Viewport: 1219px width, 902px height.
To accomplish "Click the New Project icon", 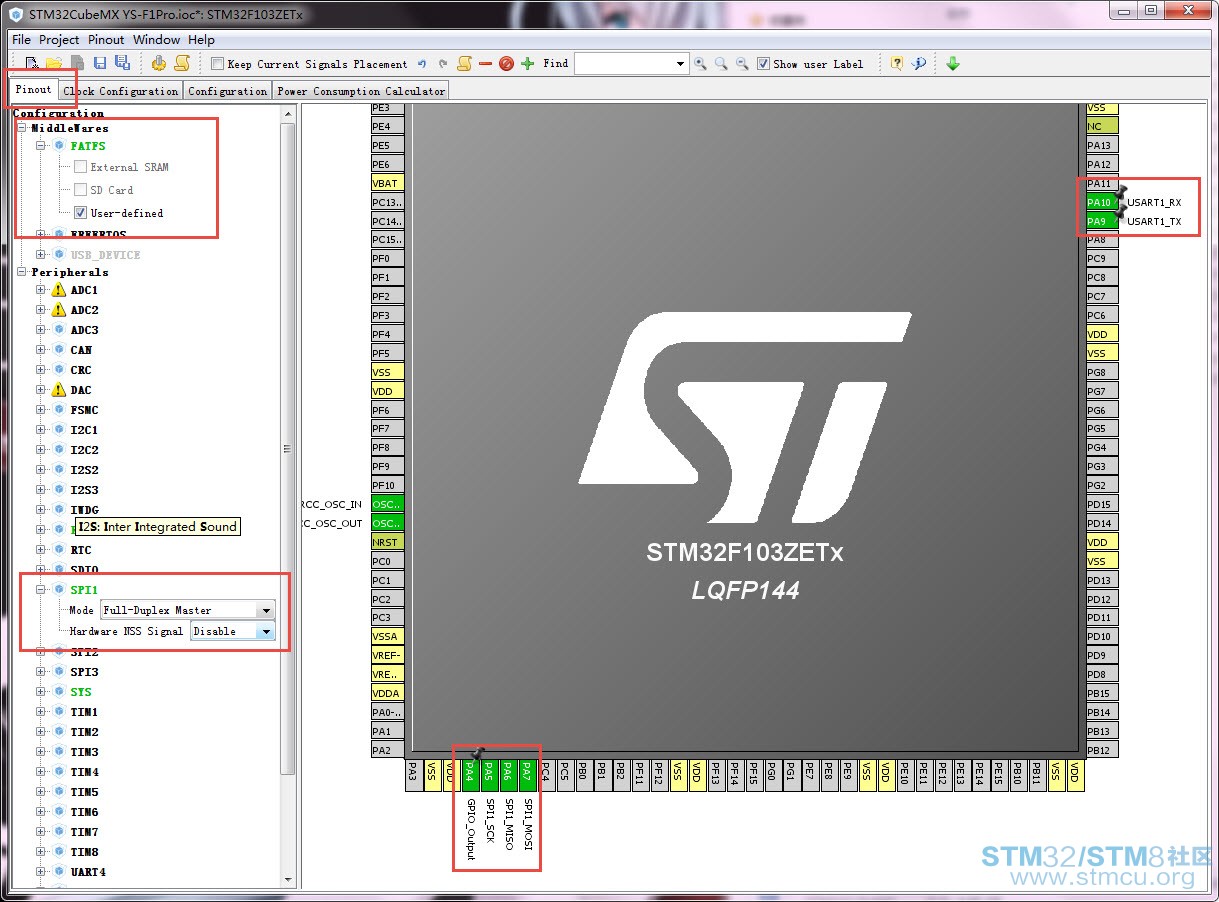I will coord(33,64).
